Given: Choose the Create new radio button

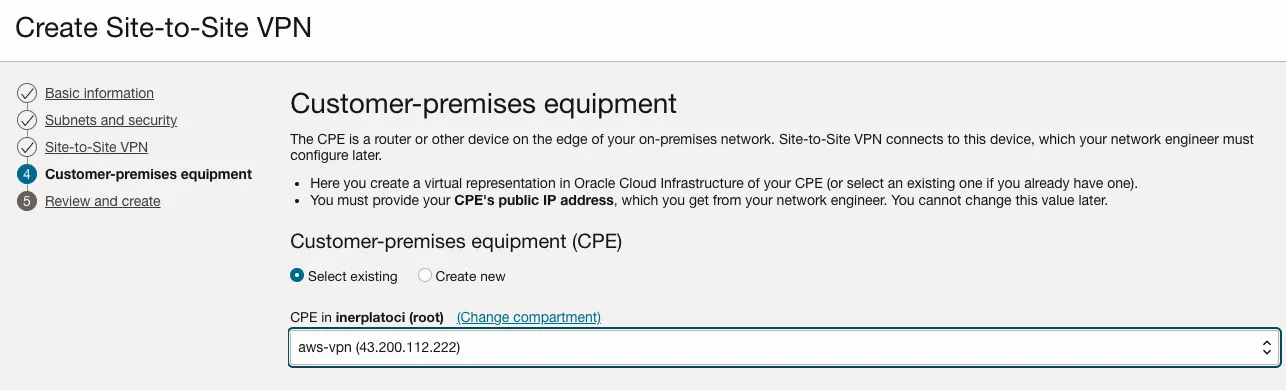Looking at the screenshot, I should click(x=425, y=276).
